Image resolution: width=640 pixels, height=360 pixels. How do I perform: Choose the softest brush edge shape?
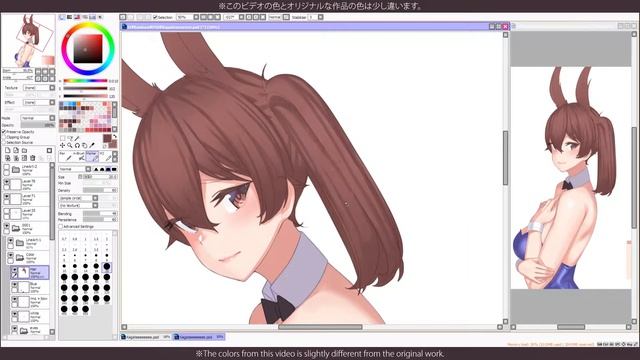[x=96, y=169]
